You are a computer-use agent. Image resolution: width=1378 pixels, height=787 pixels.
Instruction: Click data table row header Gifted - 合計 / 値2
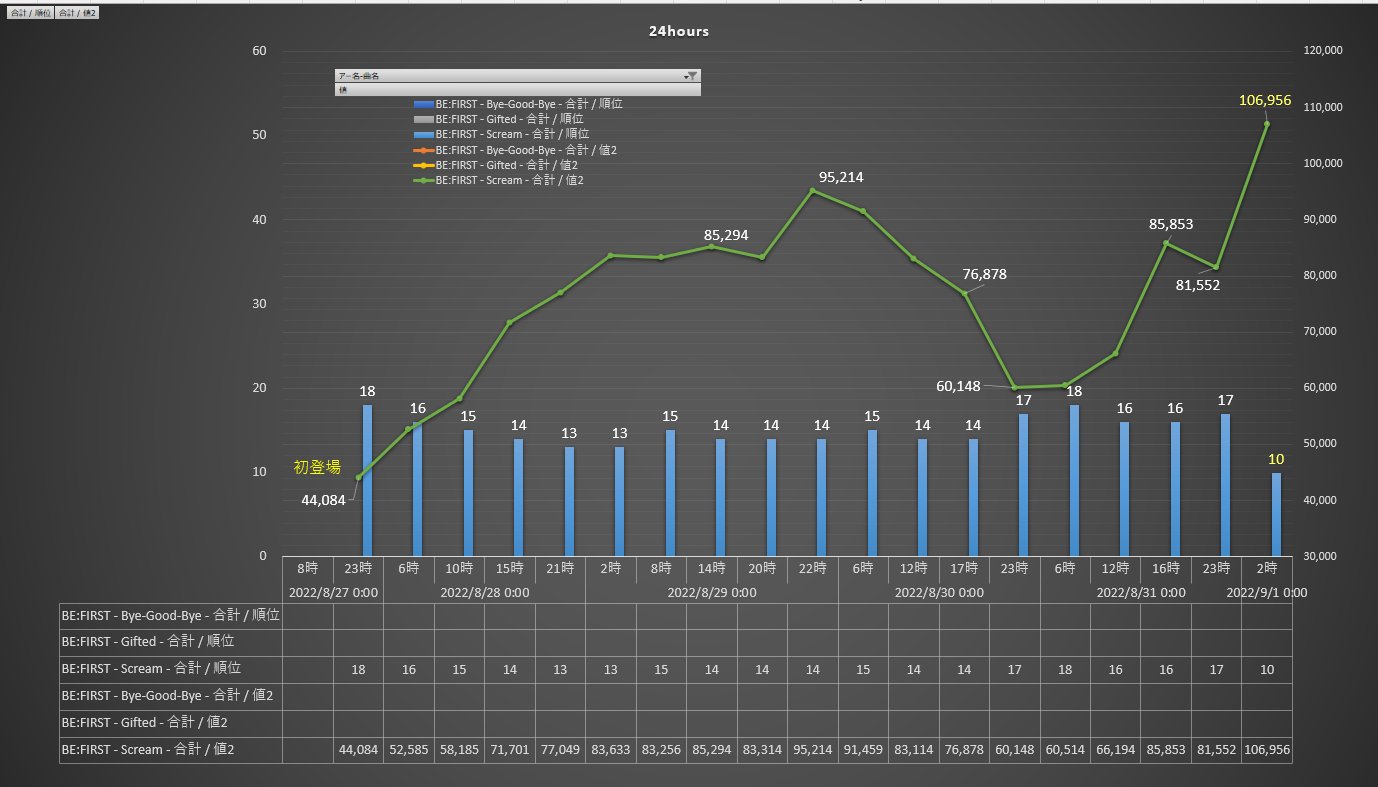pos(171,722)
